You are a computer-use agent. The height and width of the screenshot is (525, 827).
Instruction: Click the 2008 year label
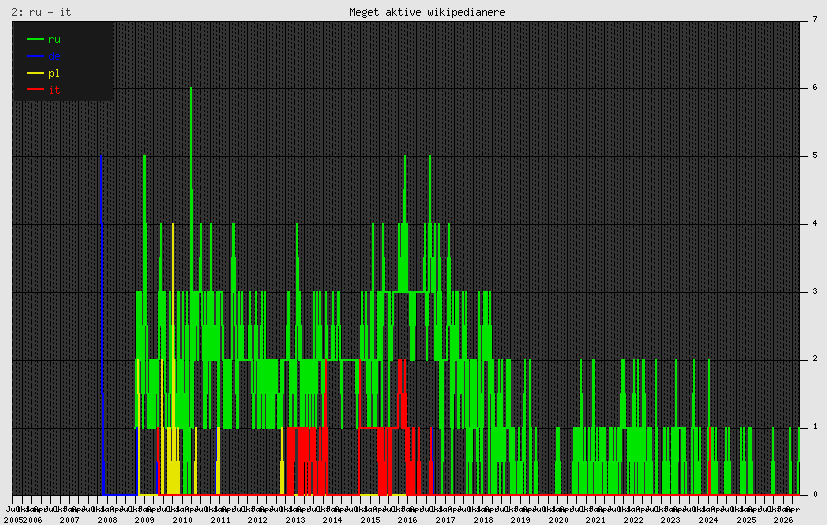pos(107,520)
